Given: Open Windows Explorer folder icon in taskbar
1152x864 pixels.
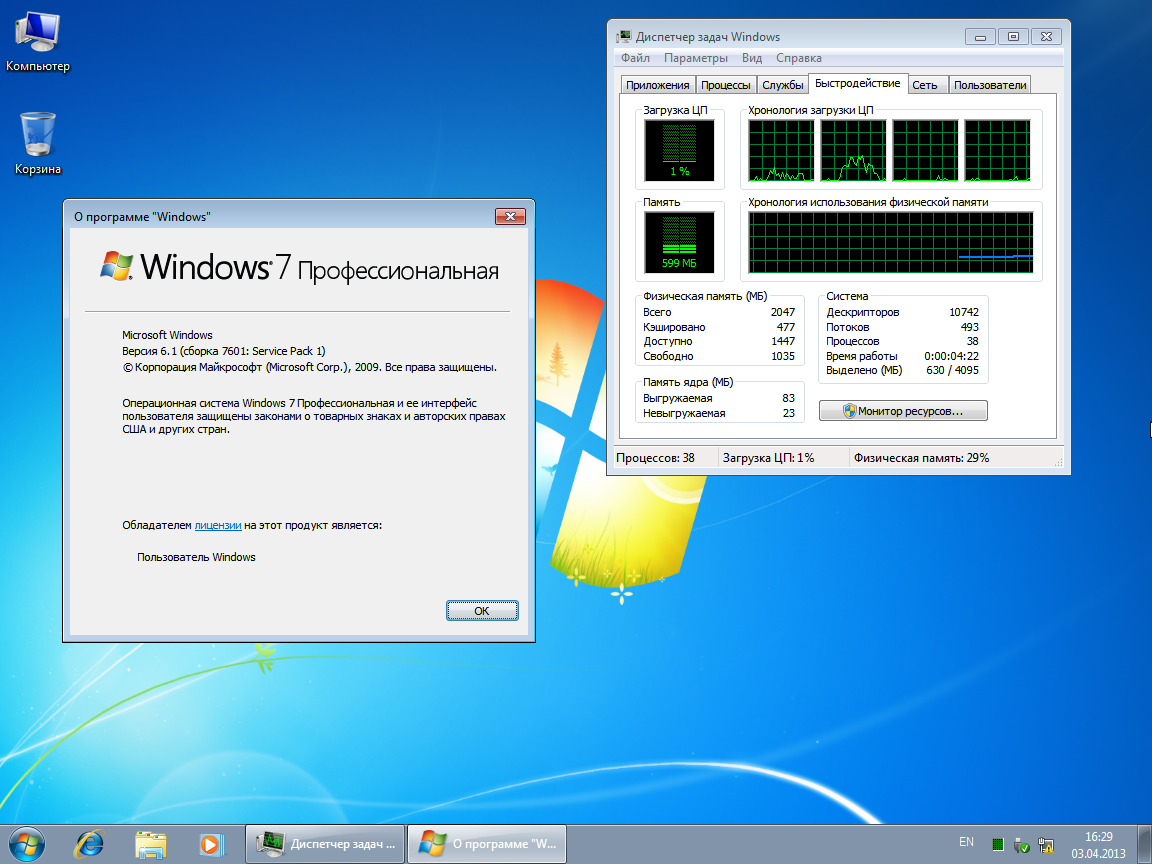Looking at the screenshot, I should (150, 843).
